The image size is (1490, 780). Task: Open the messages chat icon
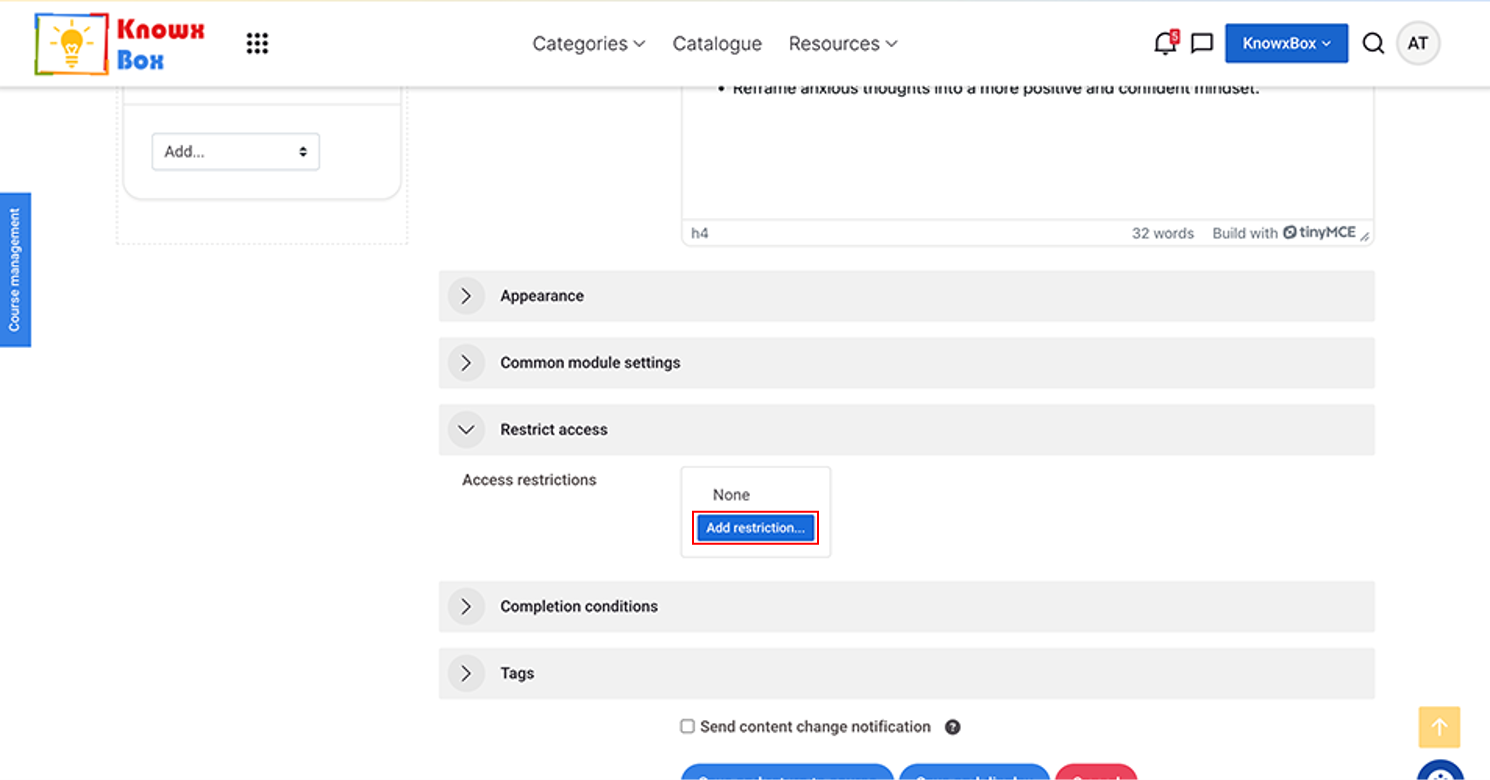click(x=1202, y=43)
